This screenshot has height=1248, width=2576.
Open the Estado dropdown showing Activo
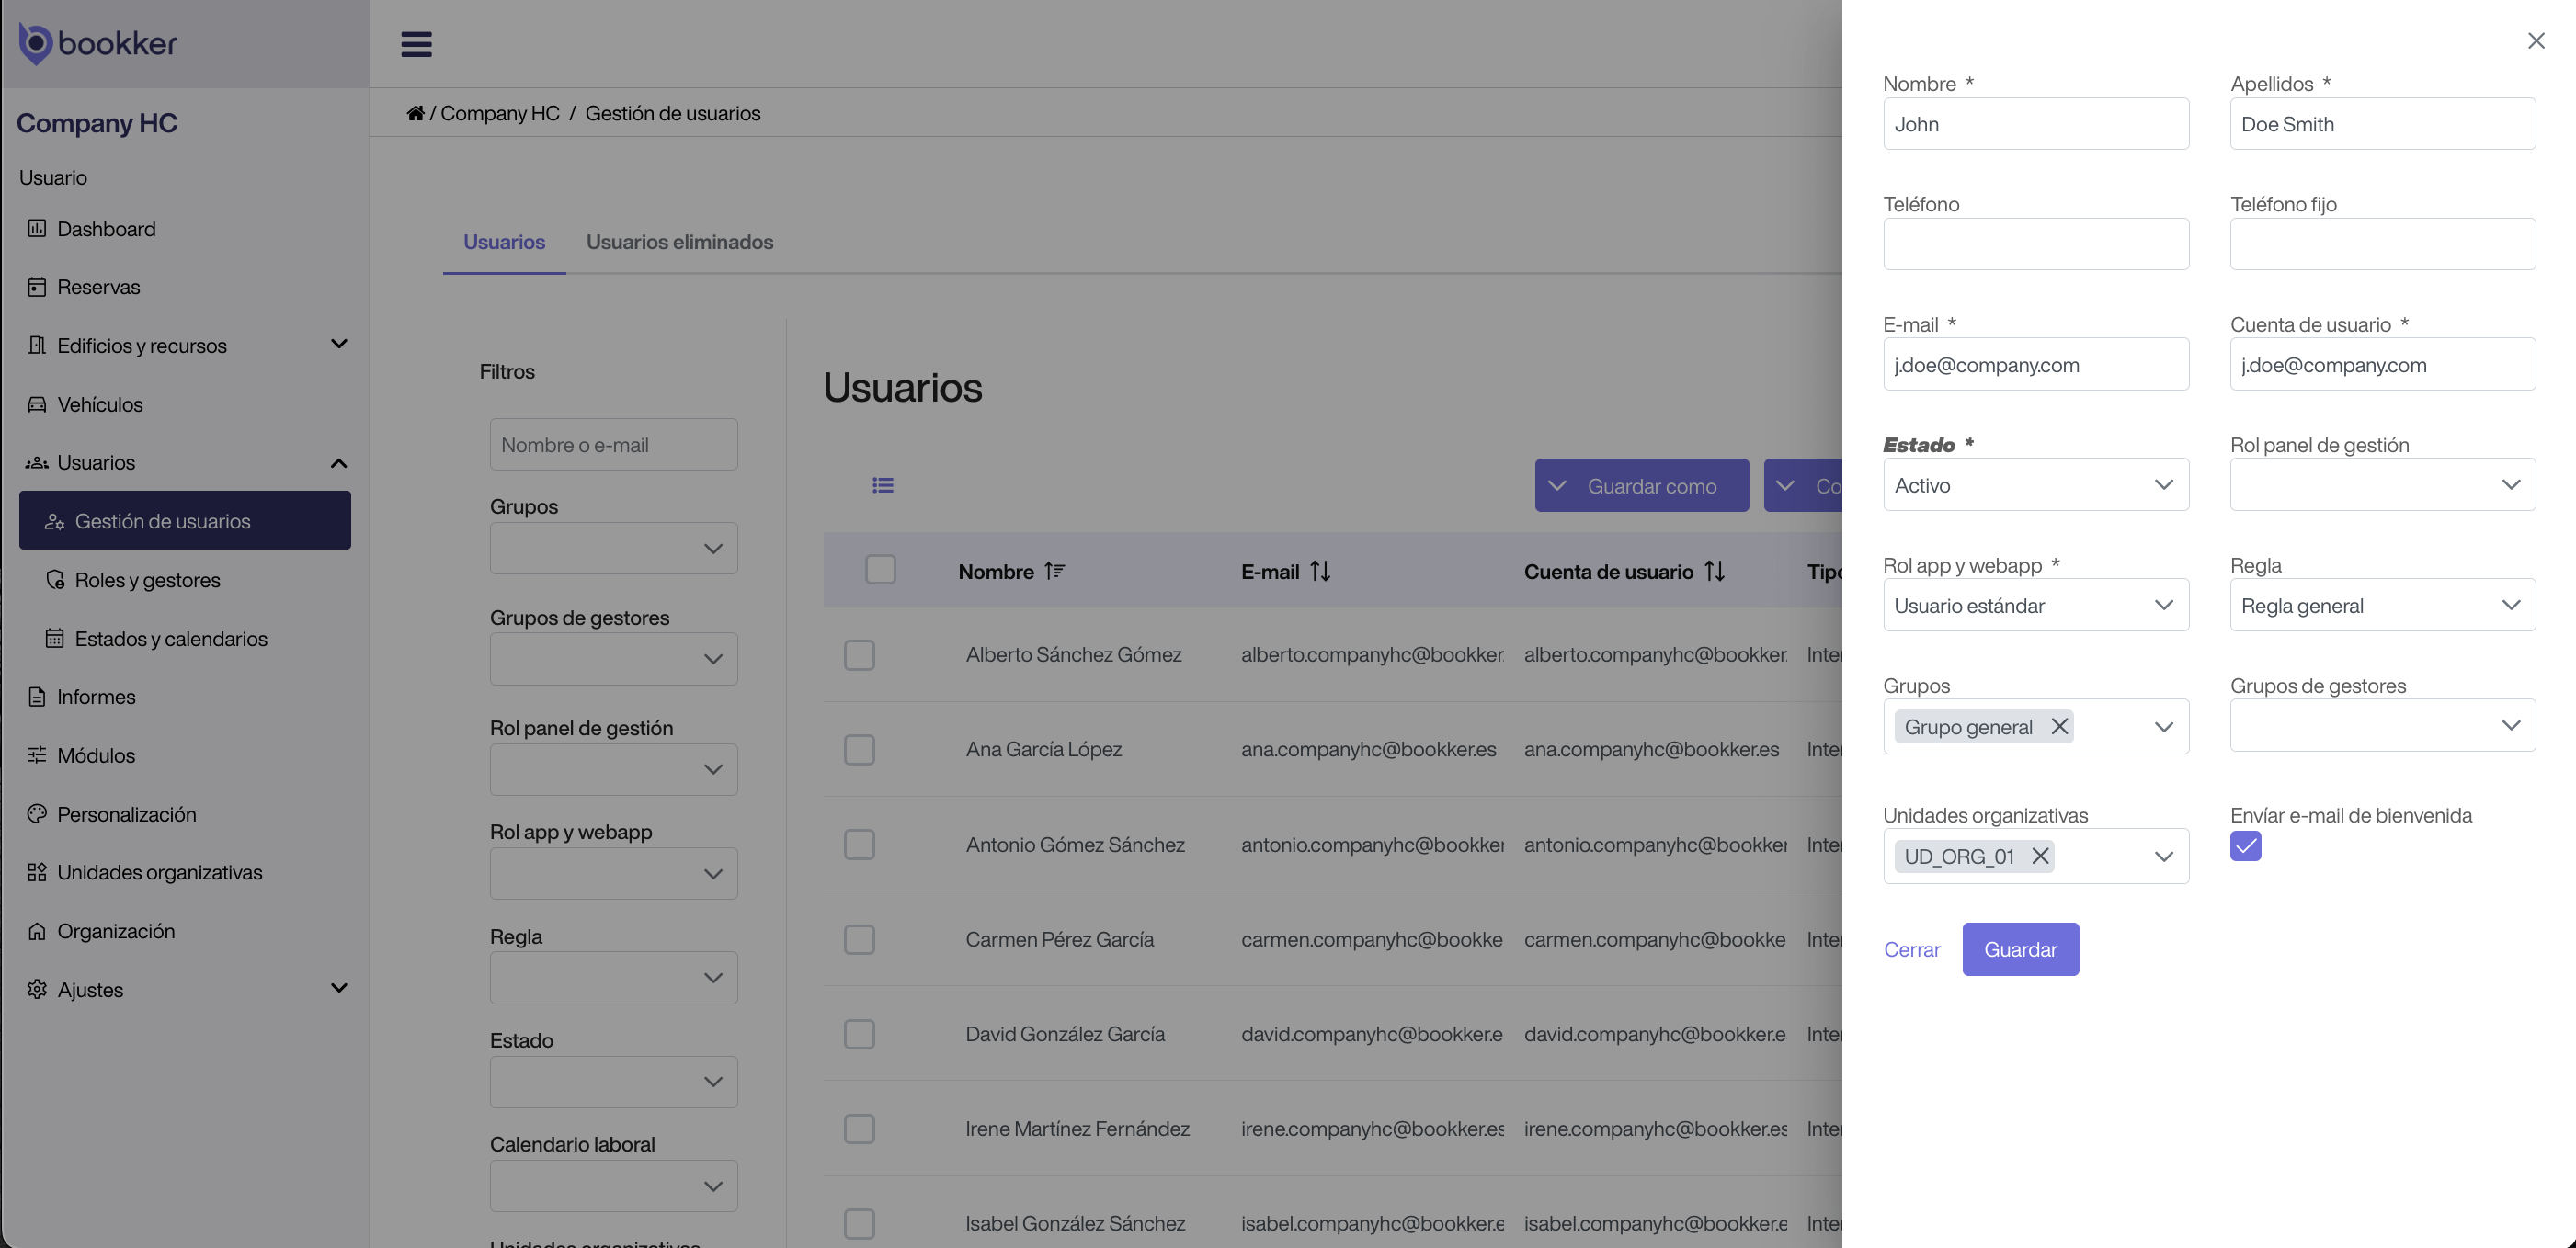(2035, 485)
